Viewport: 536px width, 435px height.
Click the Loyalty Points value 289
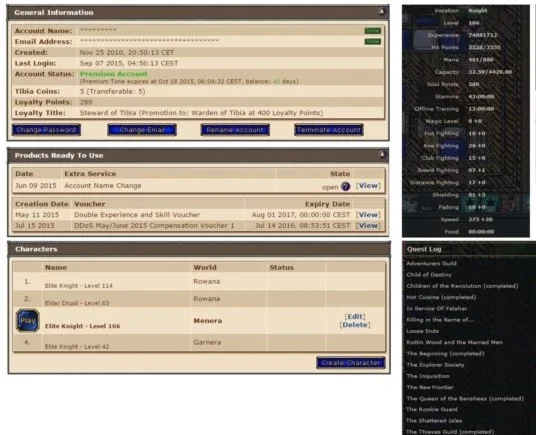tap(86, 102)
